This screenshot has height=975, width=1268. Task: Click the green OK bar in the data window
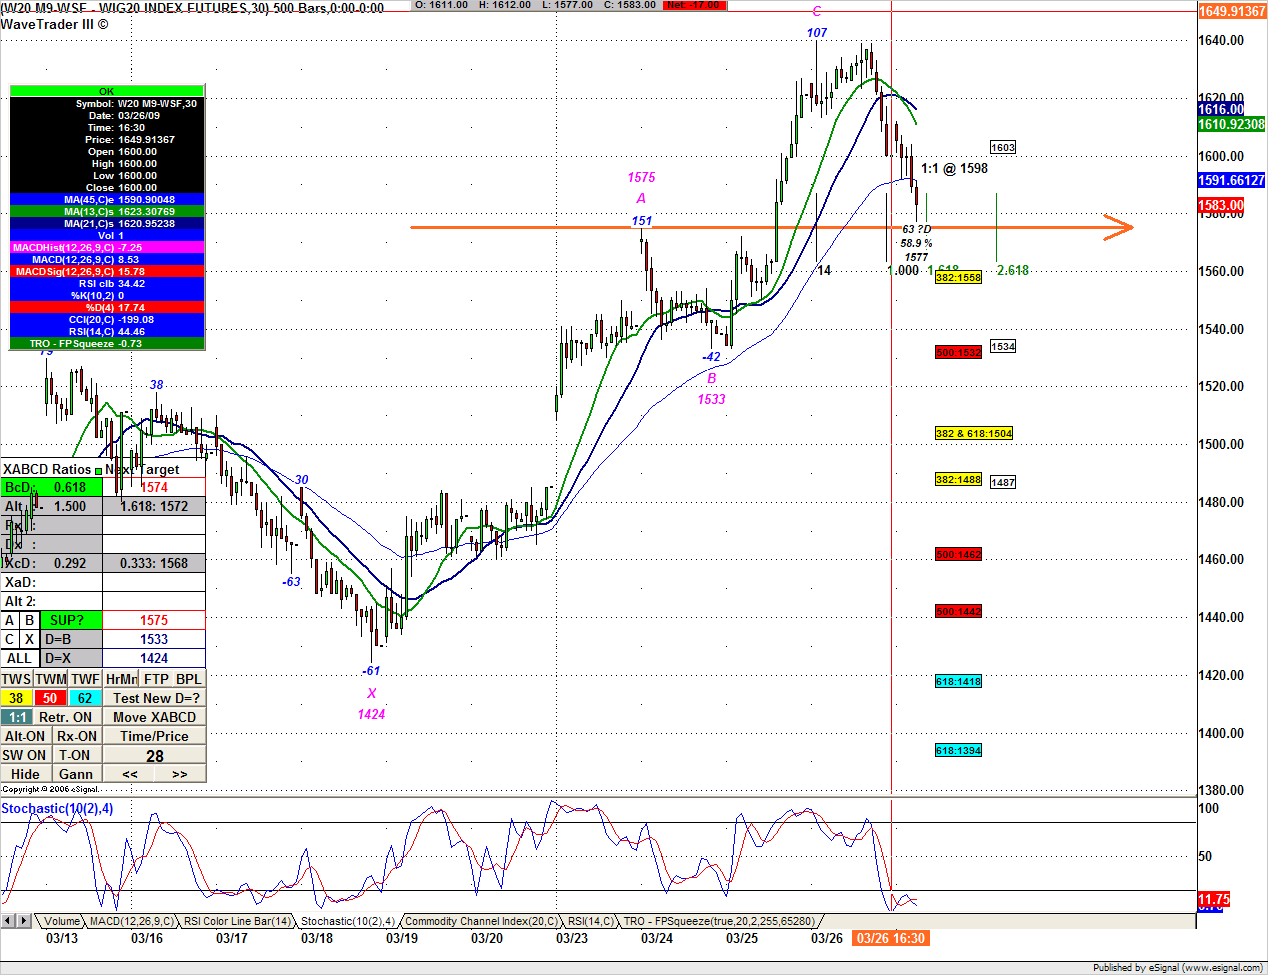pyautogui.click(x=107, y=91)
